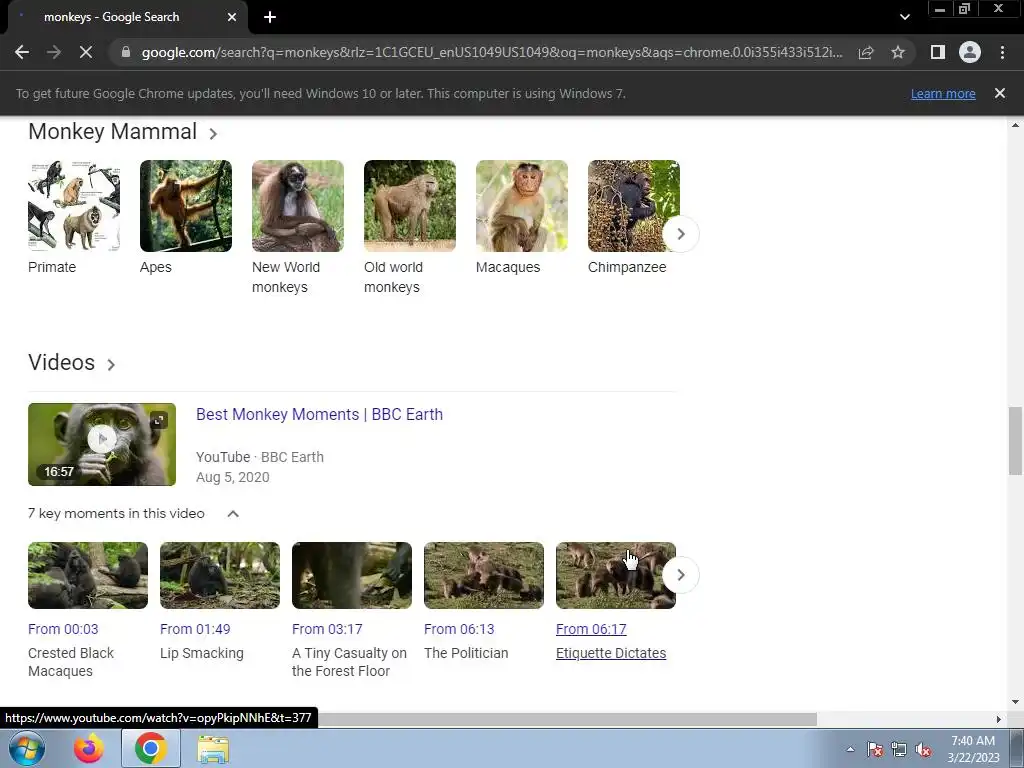This screenshot has width=1024, height=768.
Task: Open Action Center flag icon
Action: 875,749
